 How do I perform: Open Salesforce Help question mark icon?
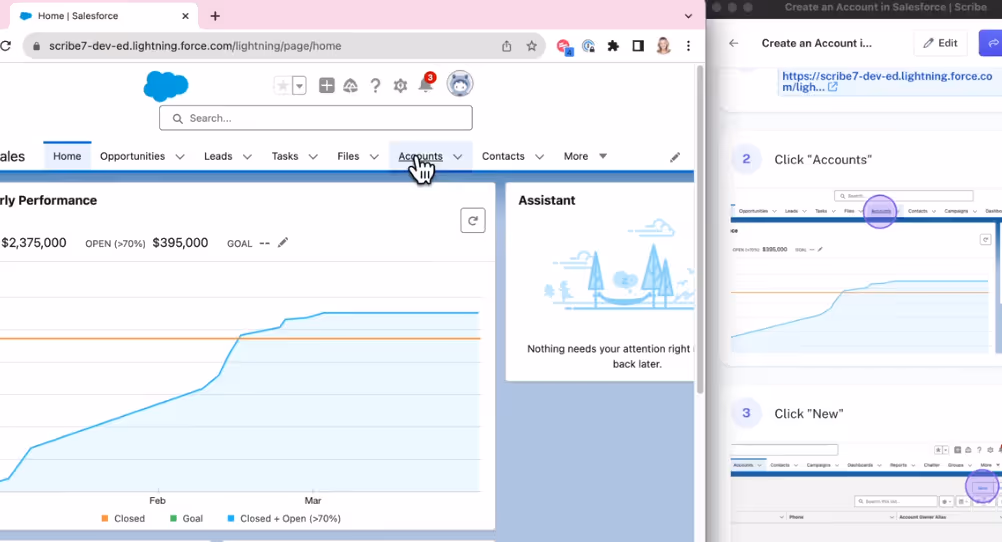[x=375, y=85]
